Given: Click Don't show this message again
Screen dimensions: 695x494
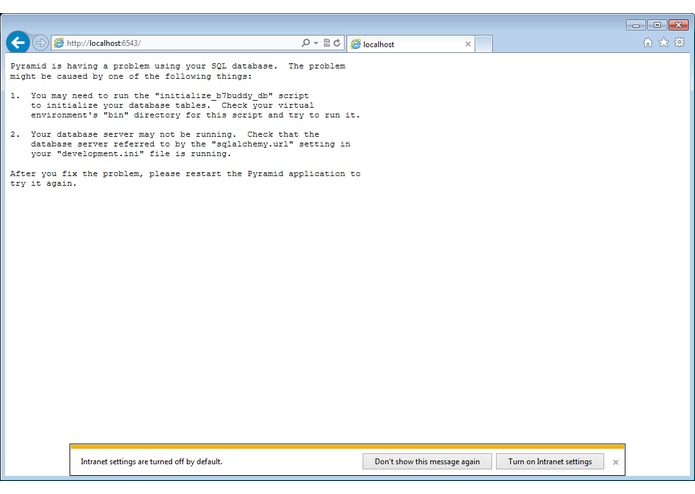Looking at the screenshot, I should [427, 461].
